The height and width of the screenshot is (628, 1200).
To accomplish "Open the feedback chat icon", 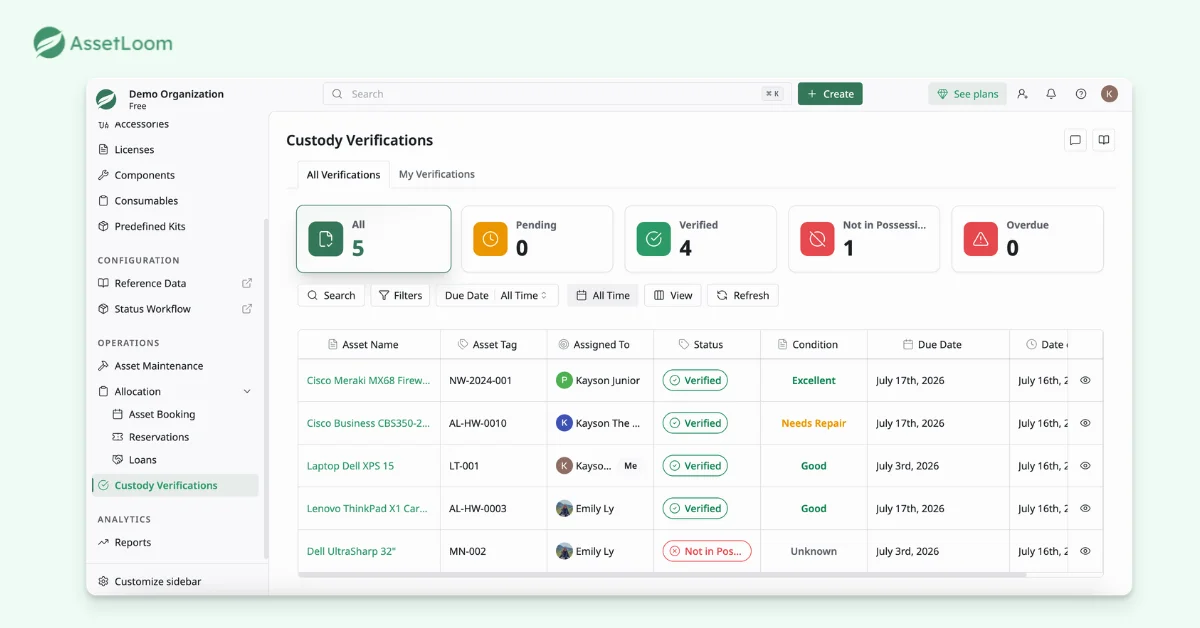I will click(1075, 140).
